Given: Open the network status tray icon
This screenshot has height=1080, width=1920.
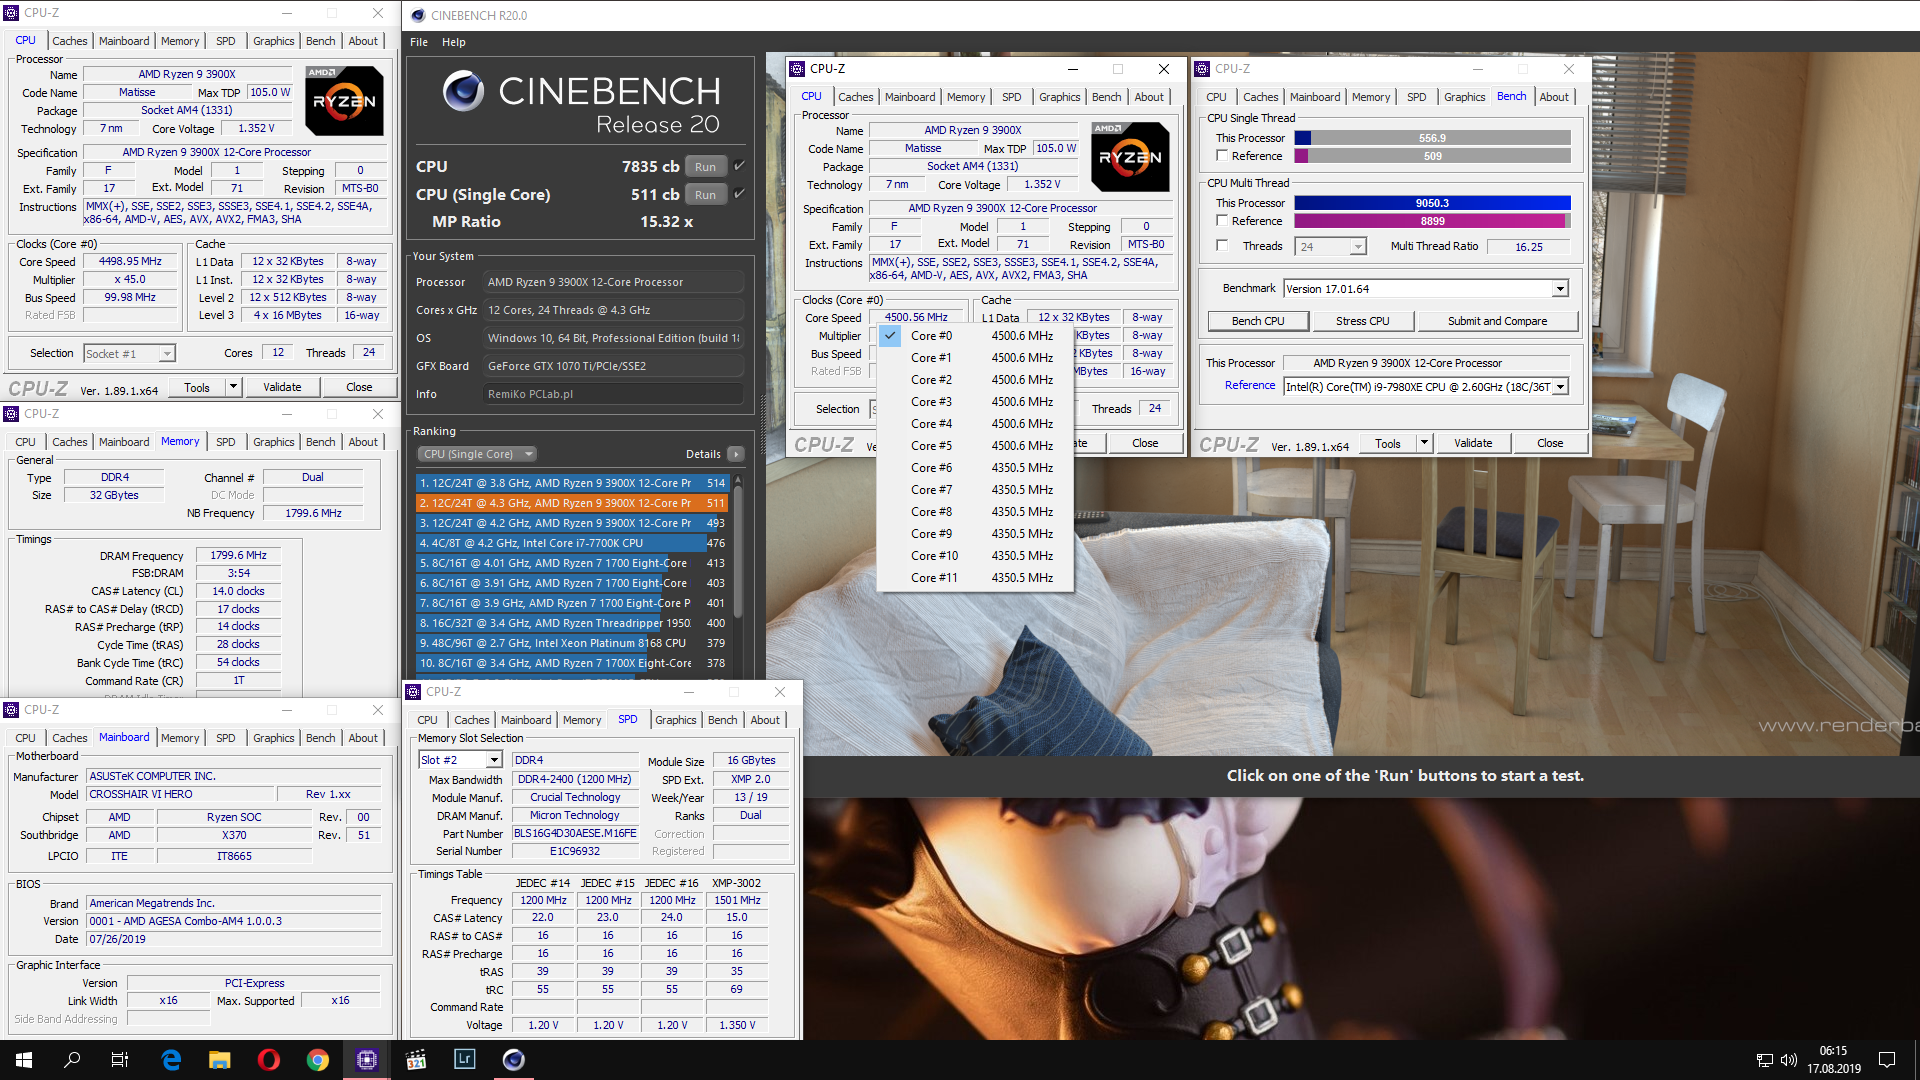Looking at the screenshot, I should coord(1765,1060).
